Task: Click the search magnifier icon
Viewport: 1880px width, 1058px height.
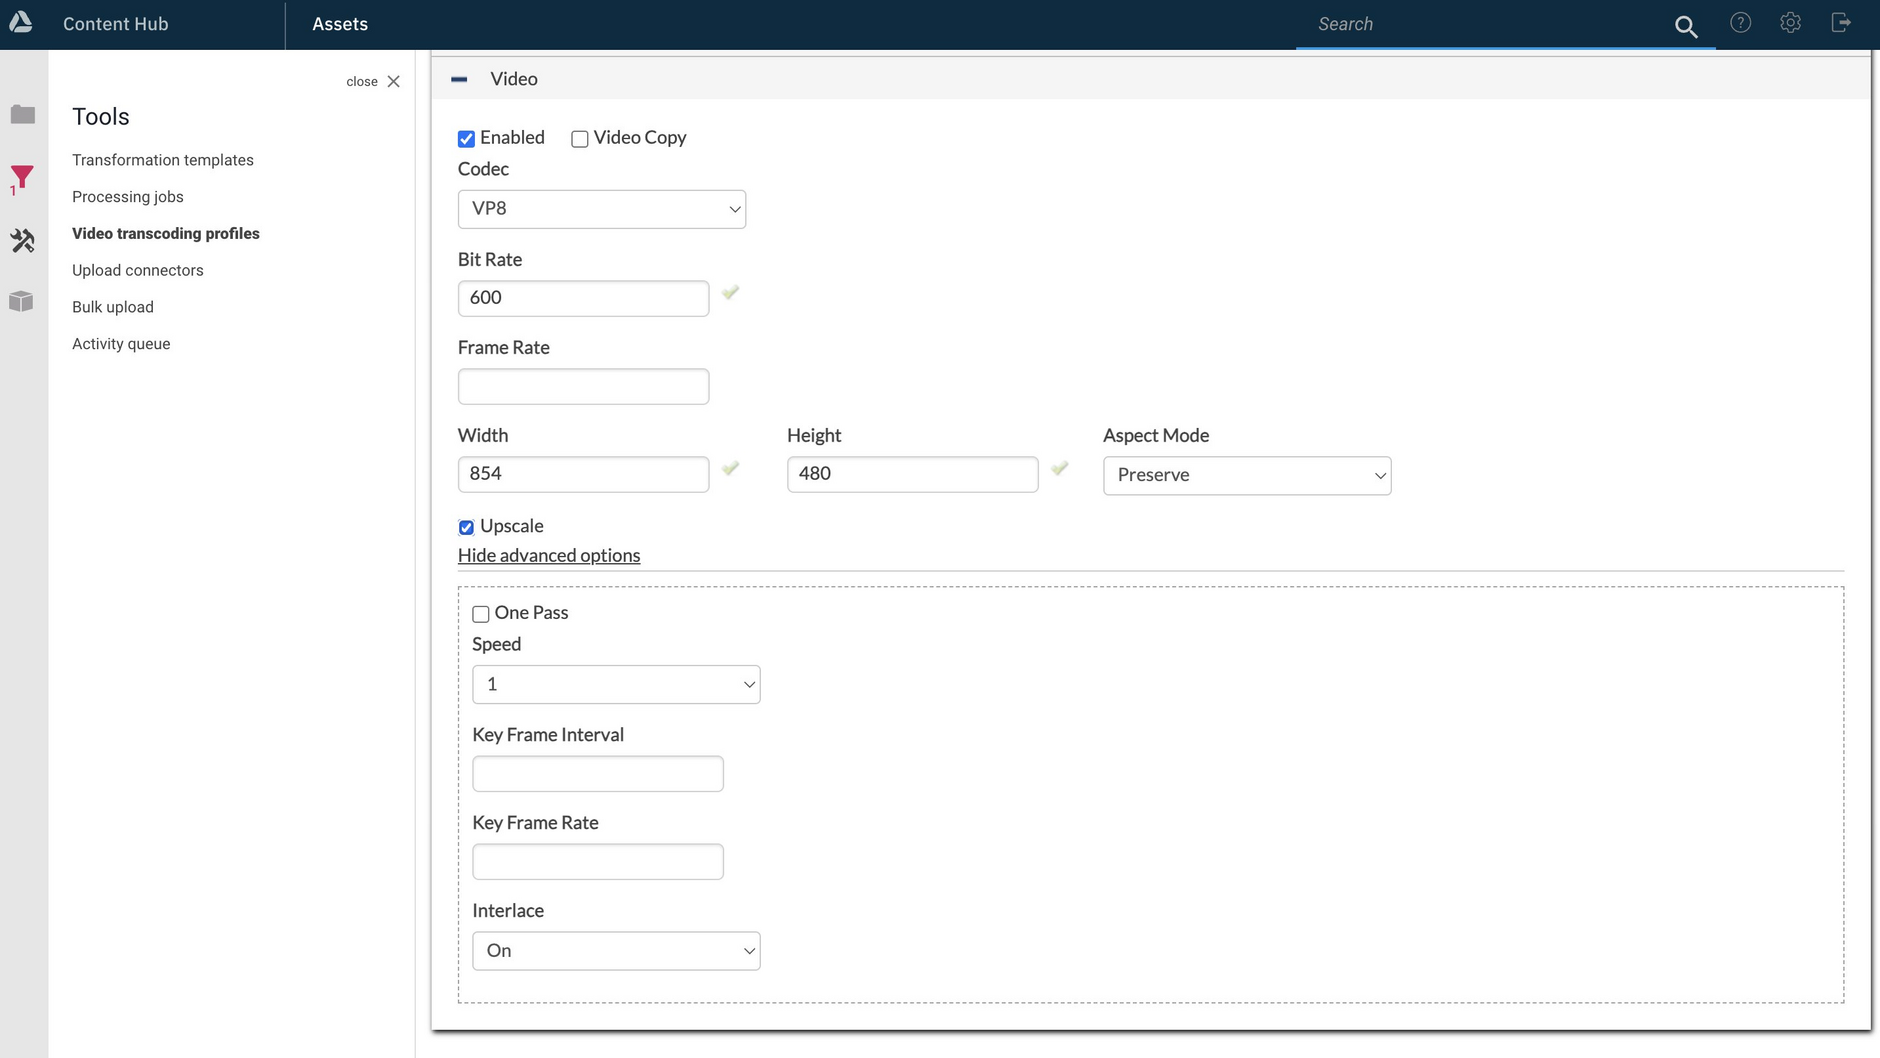Action: [x=1686, y=27]
